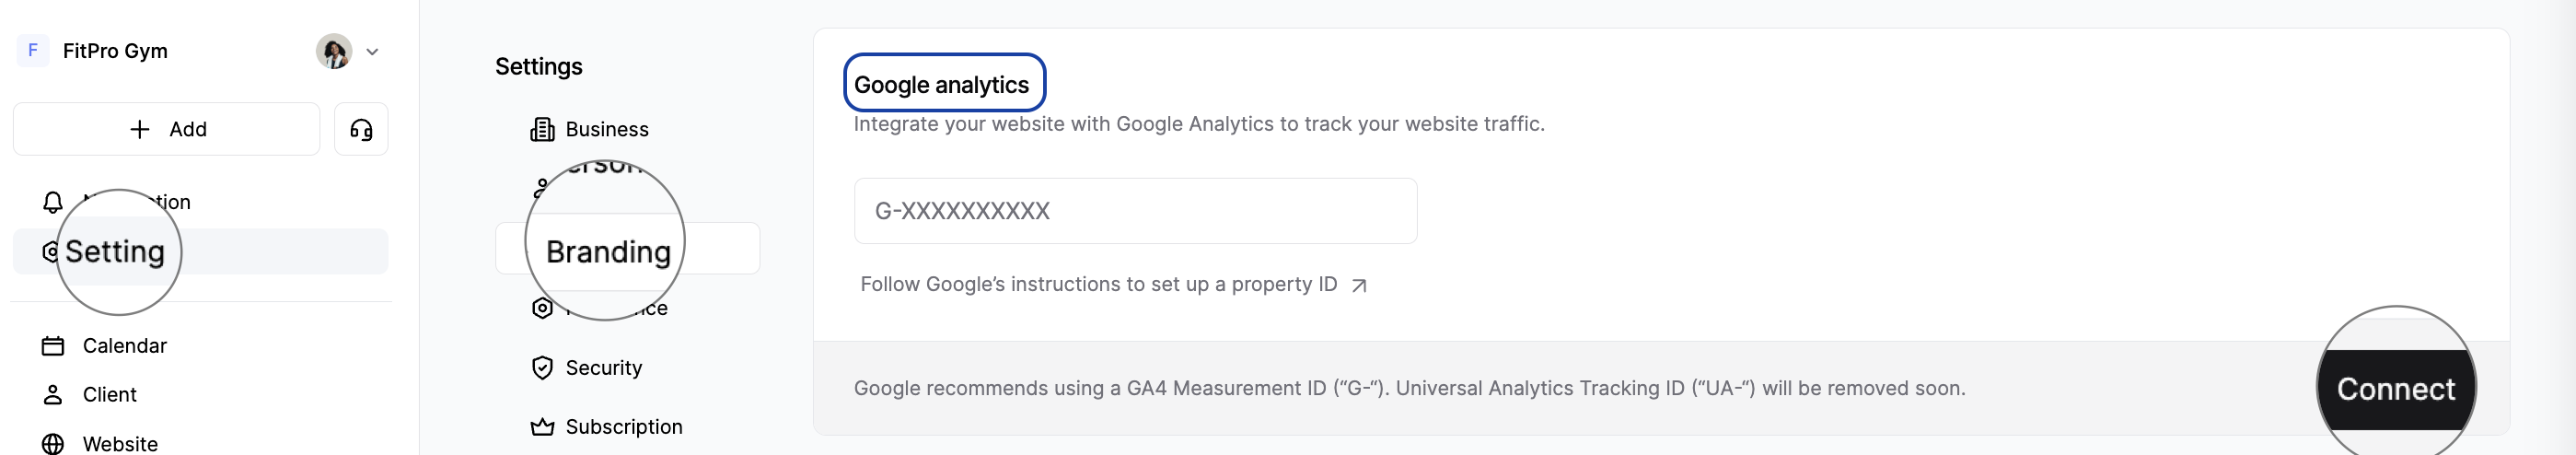
Task: Click the Calendar icon in sidebar
Action: tap(53, 346)
